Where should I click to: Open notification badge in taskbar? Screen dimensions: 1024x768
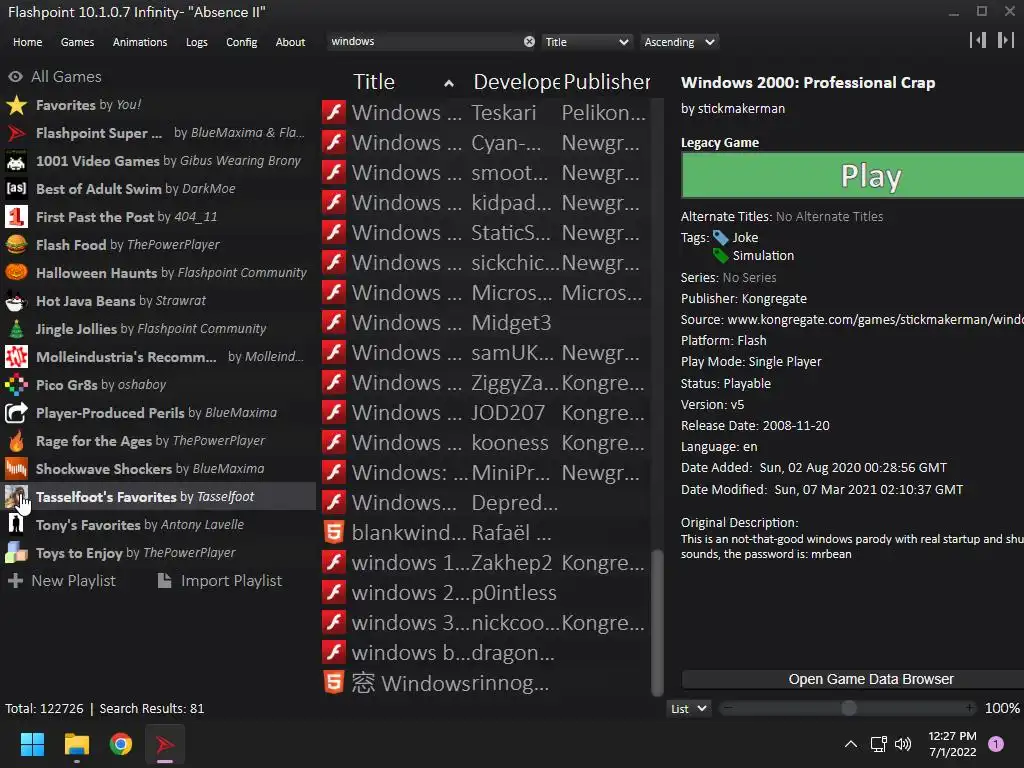click(996, 744)
